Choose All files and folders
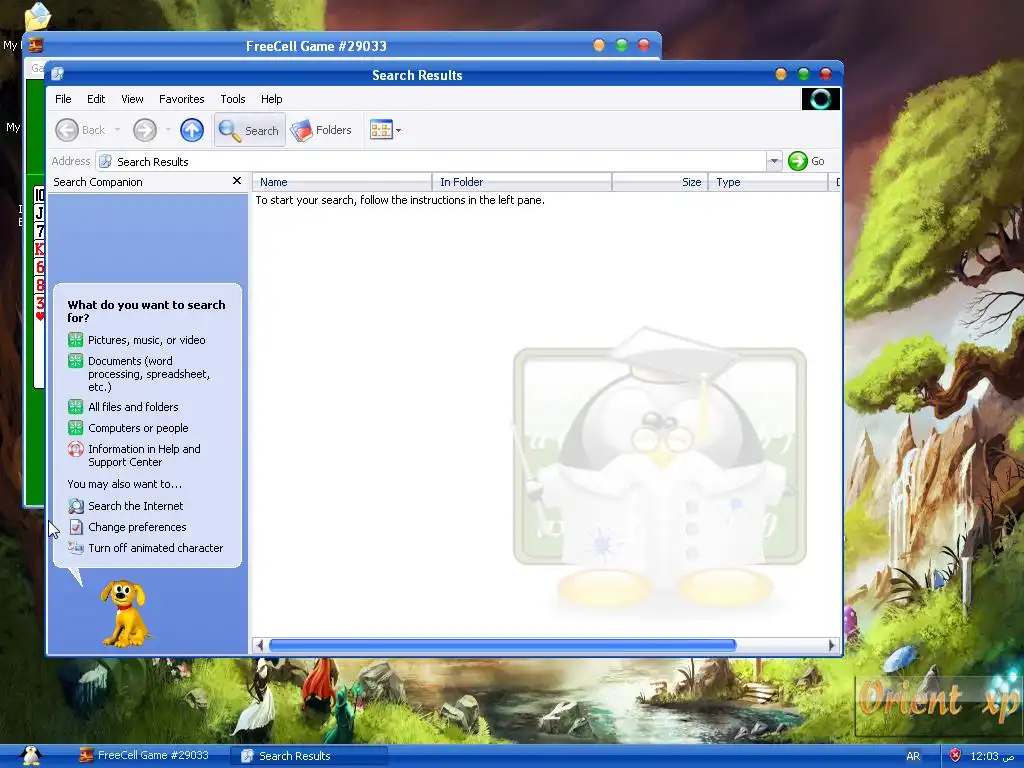The width and height of the screenshot is (1024, 768). point(133,407)
